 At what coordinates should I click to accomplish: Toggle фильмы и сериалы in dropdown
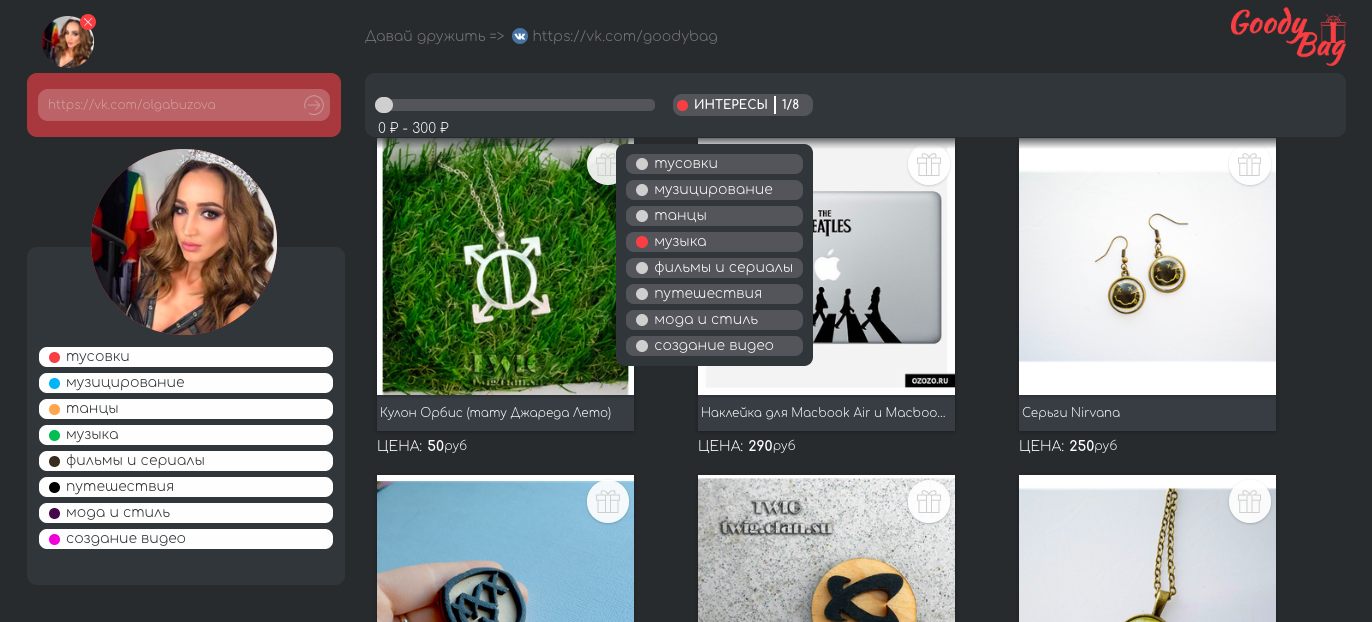coord(714,268)
